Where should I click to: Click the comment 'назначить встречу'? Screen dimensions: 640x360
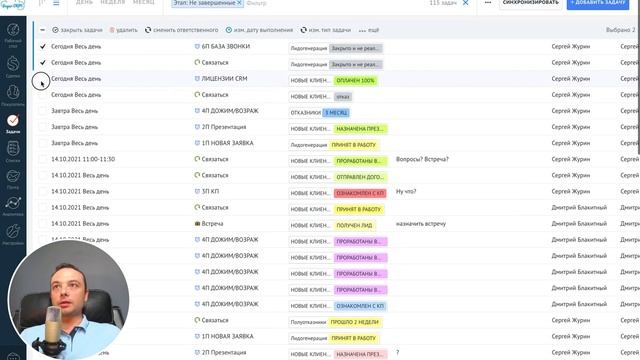[x=421, y=224]
